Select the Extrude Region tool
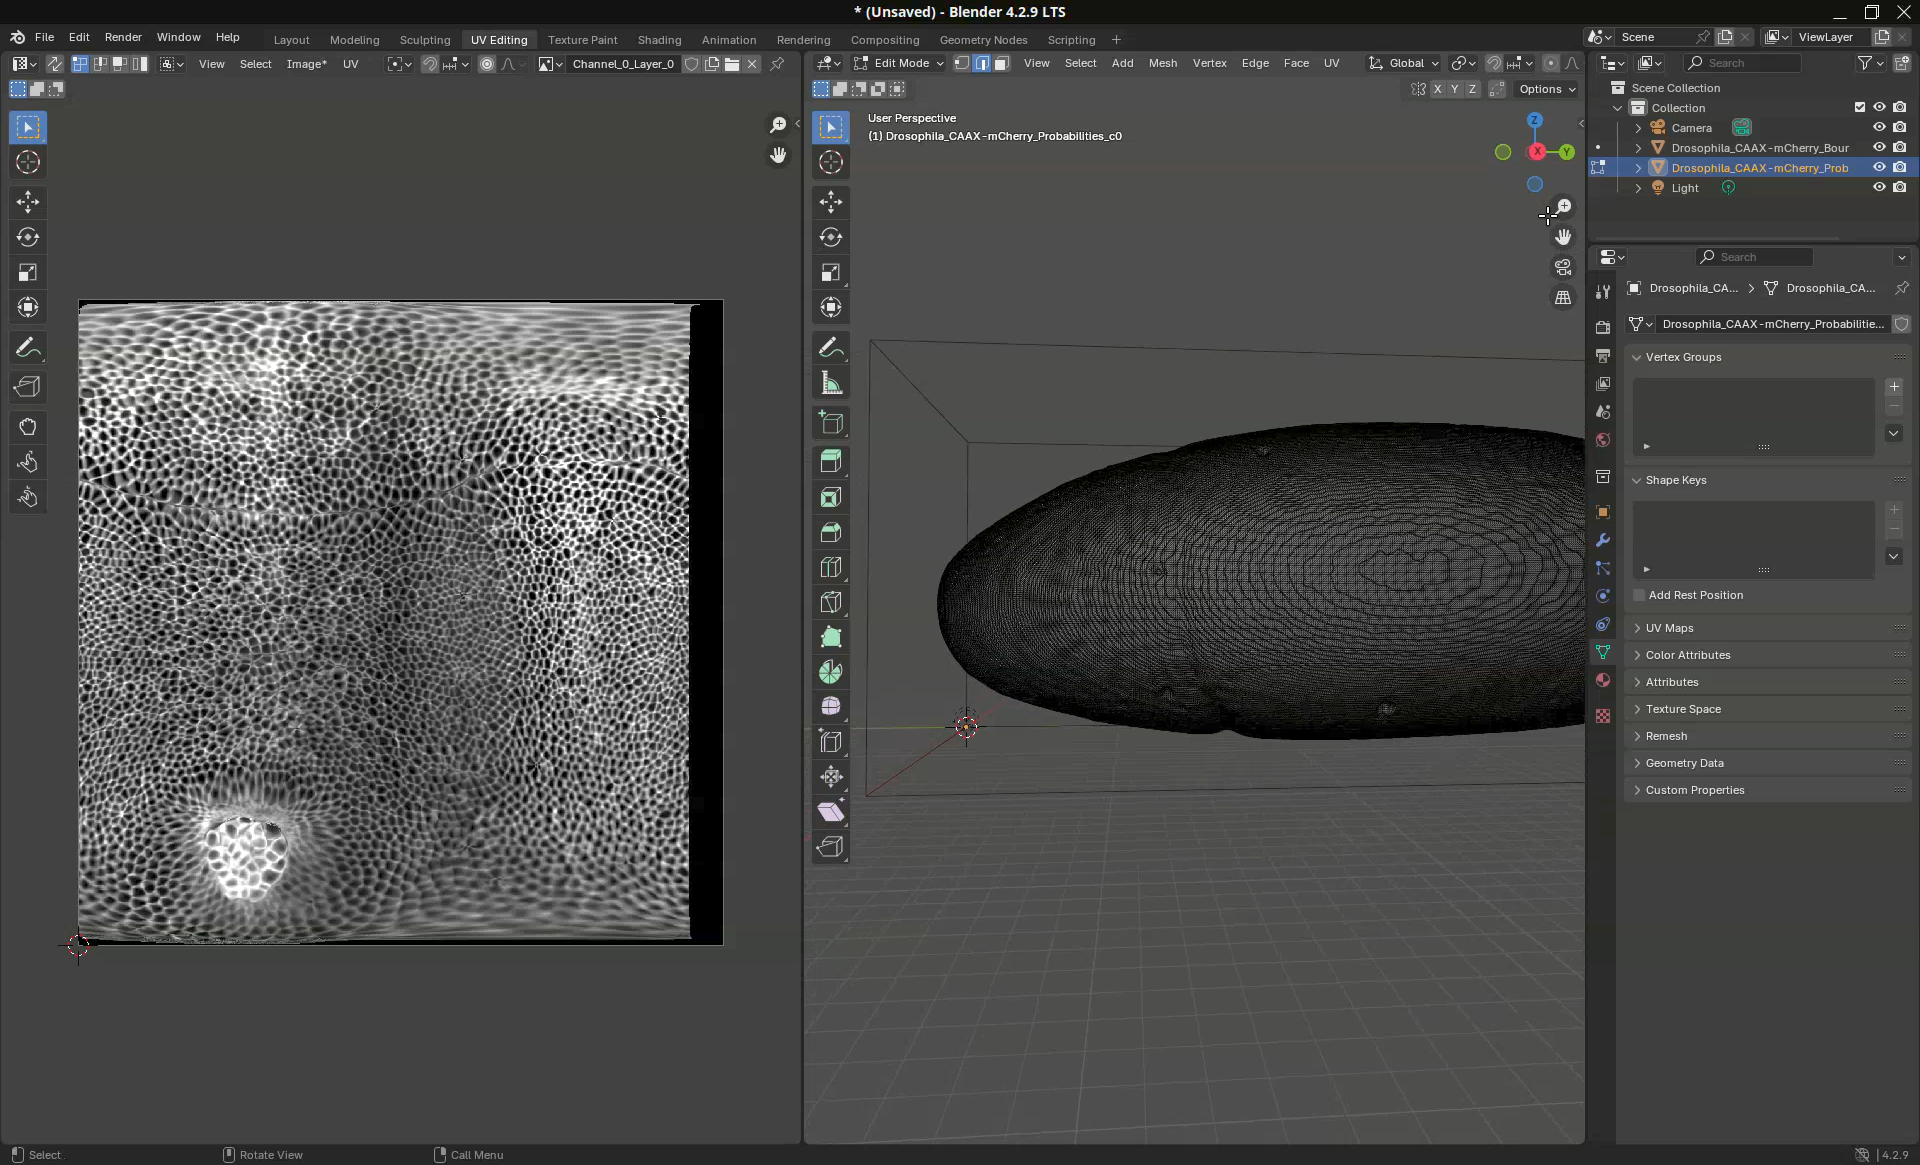This screenshot has height=1165, width=1920. click(x=831, y=461)
